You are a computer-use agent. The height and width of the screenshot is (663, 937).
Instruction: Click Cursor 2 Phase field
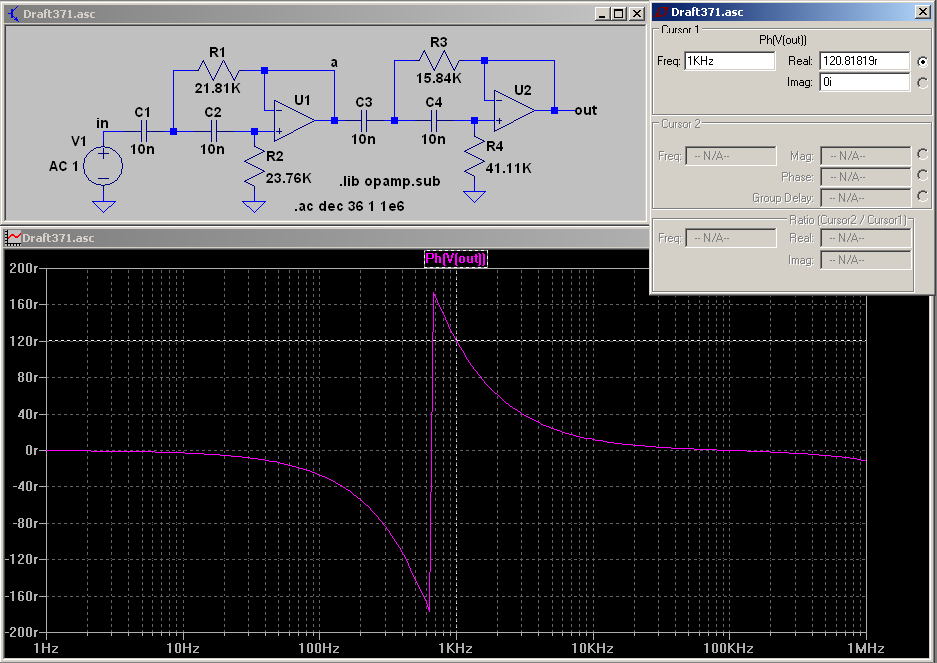866,177
